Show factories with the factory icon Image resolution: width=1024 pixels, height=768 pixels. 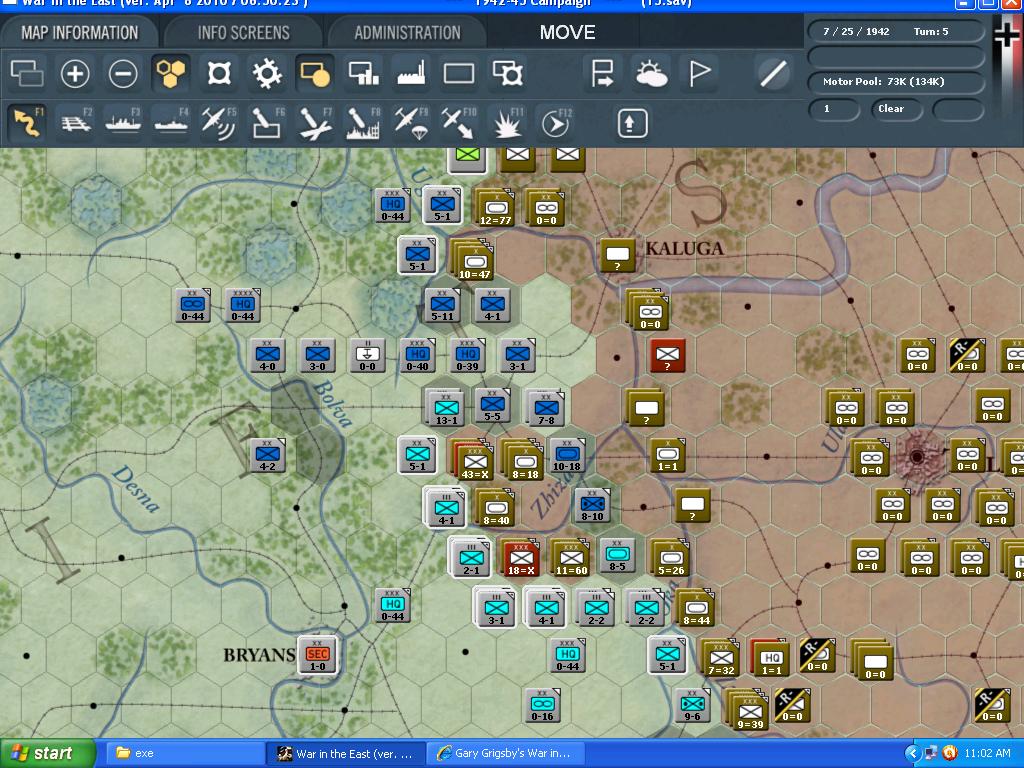(411, 73)
